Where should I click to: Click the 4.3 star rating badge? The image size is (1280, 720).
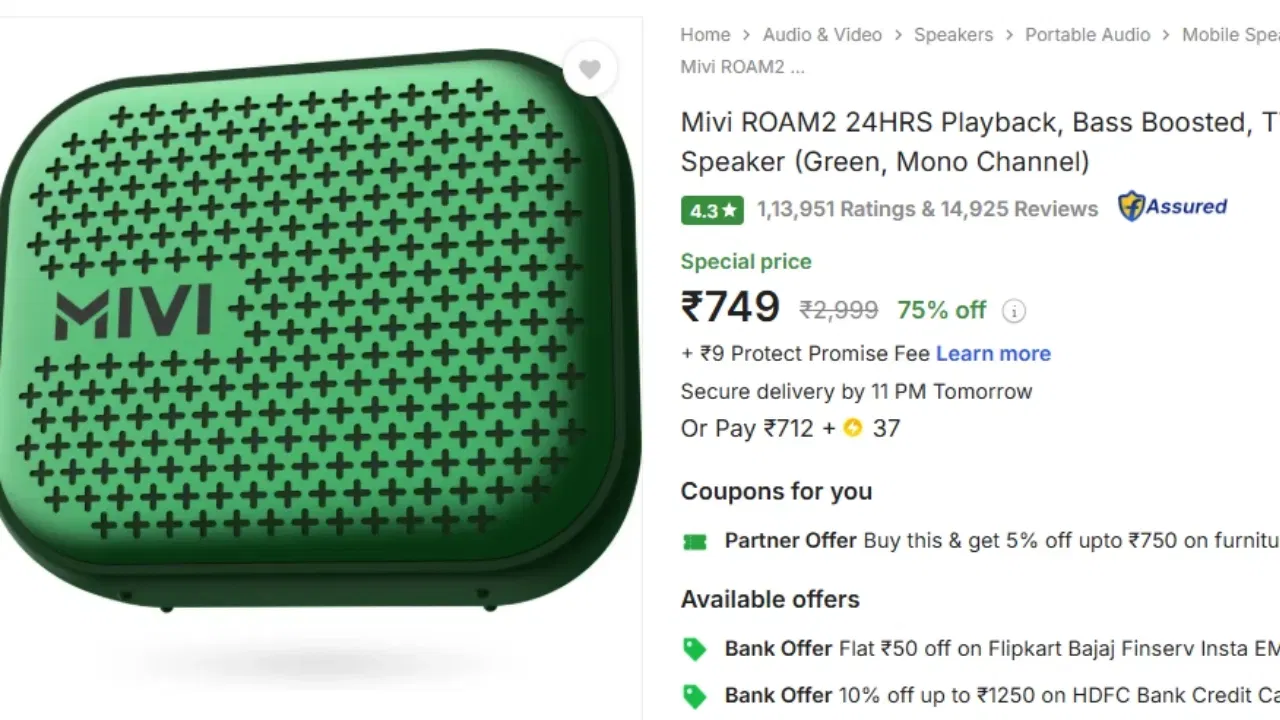(x=712, y=209)
